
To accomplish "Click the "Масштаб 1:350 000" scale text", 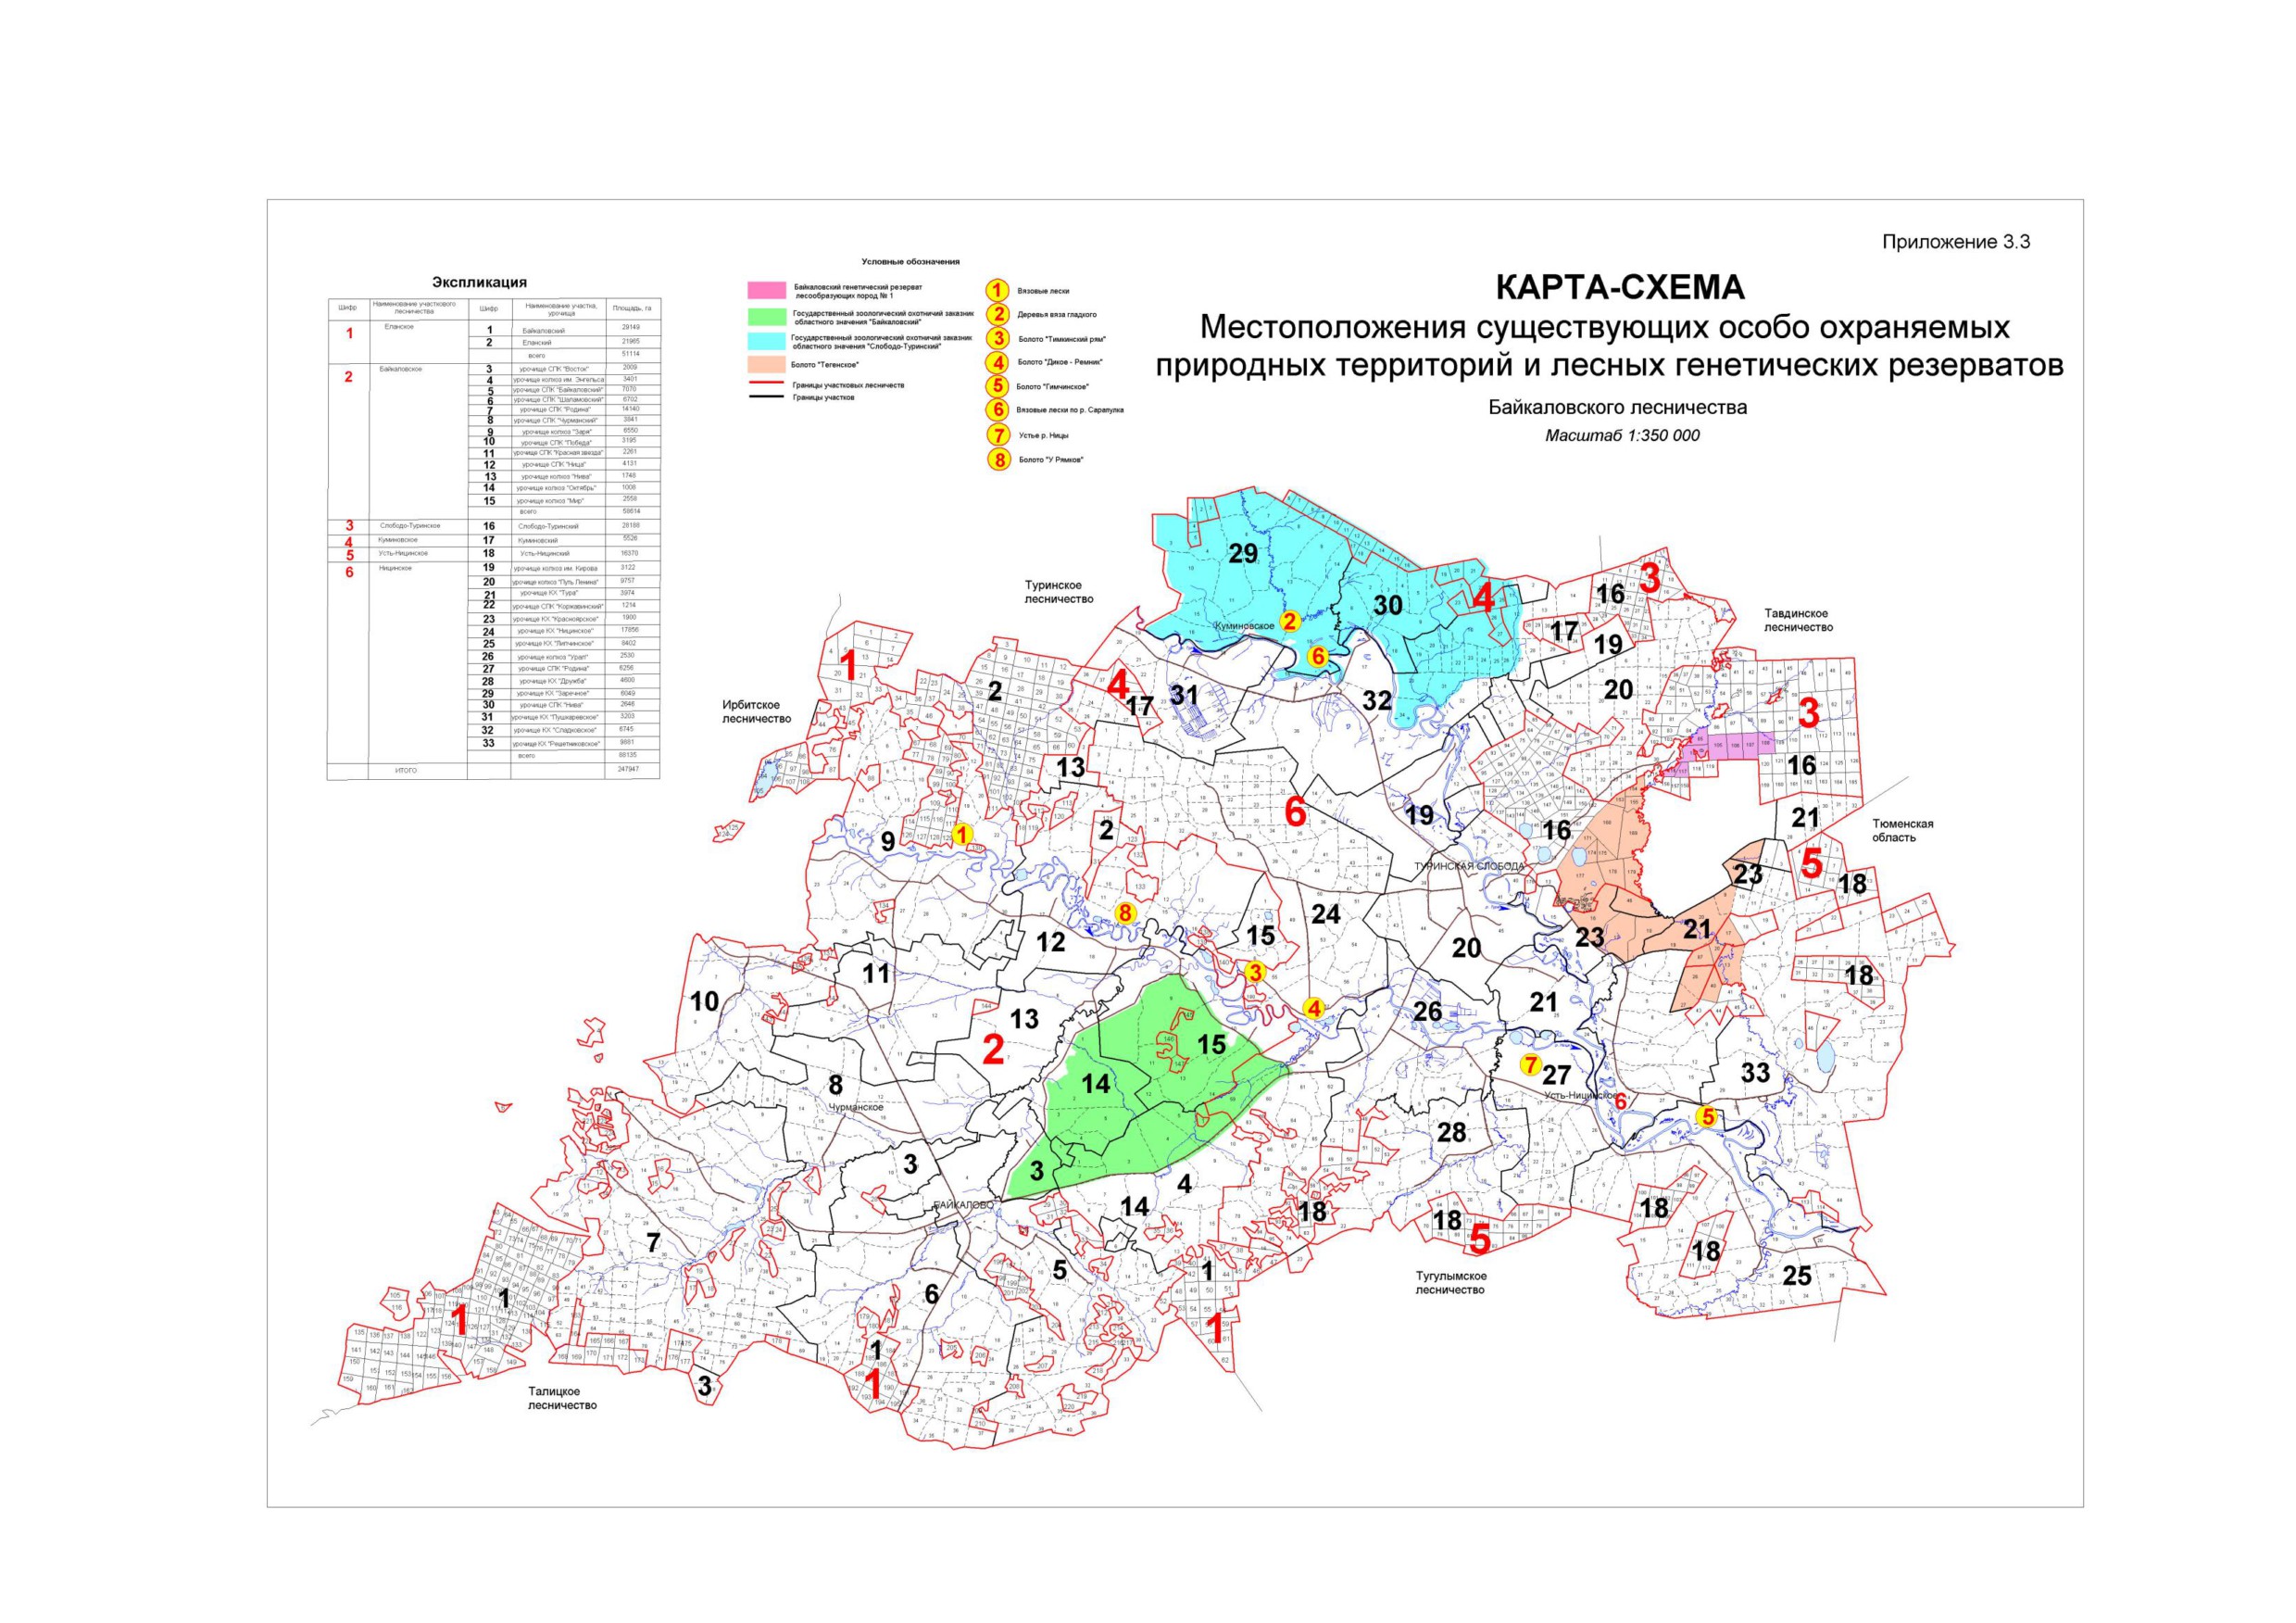I will 1622,436.
